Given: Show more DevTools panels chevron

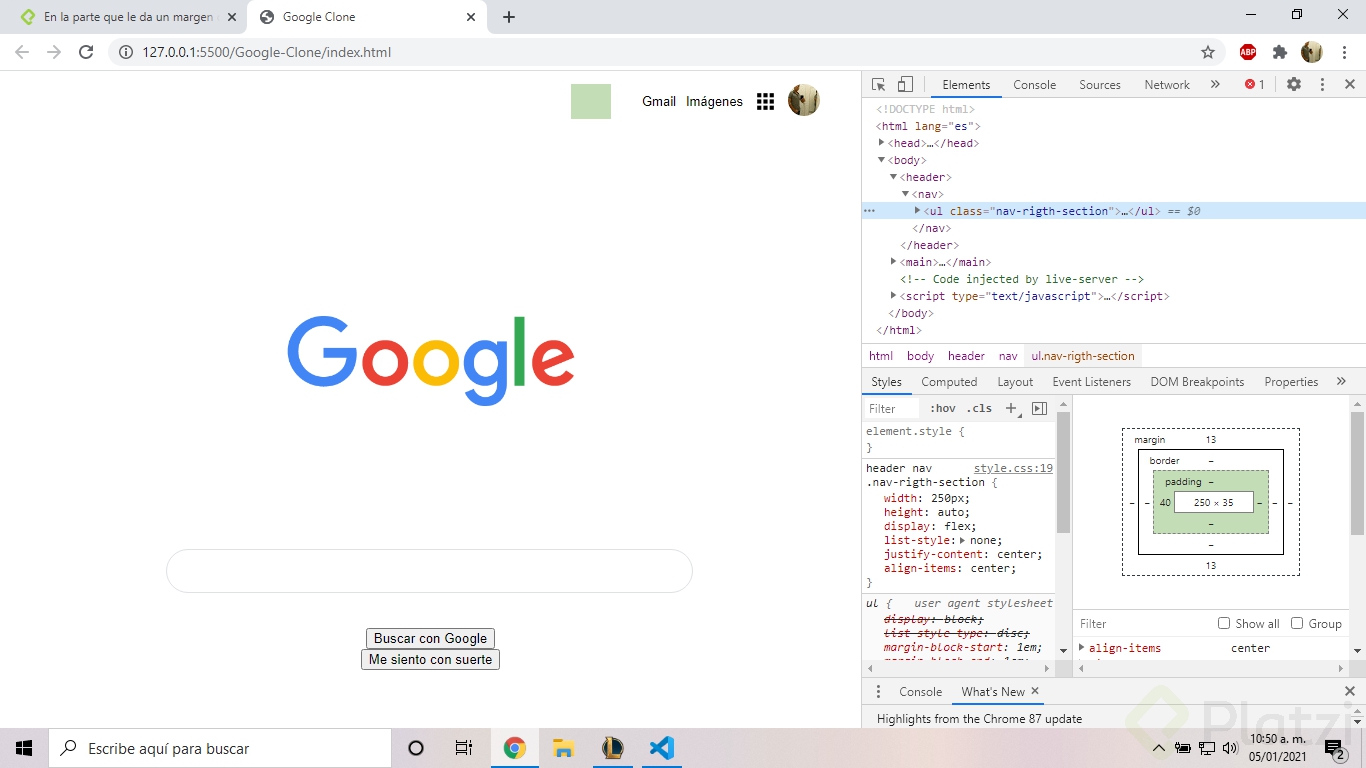Looking at the screenshot, I should pyautogui.click(x=1215, y=85).
